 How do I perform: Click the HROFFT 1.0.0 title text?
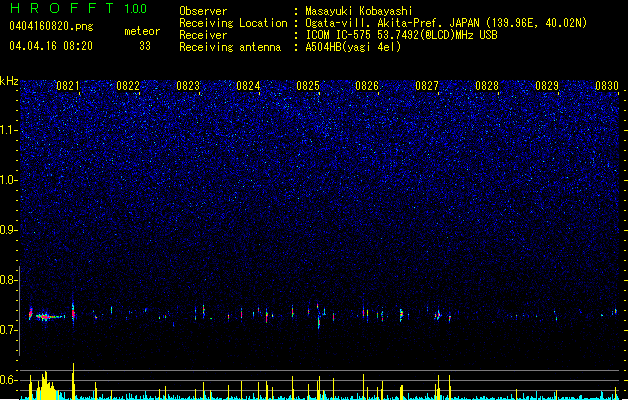click(78, 8)
